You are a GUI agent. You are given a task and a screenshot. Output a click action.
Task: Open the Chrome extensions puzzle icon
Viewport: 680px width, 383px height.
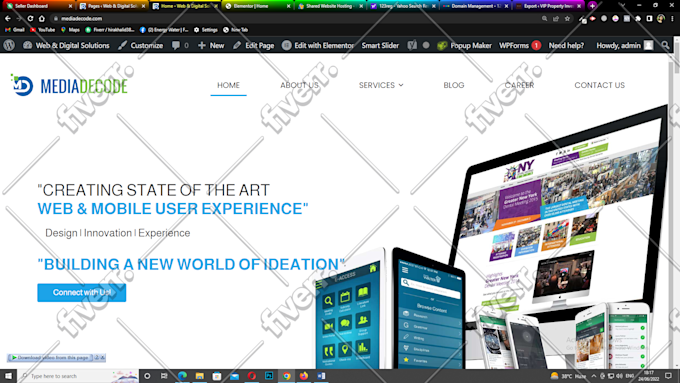(638, 19)
